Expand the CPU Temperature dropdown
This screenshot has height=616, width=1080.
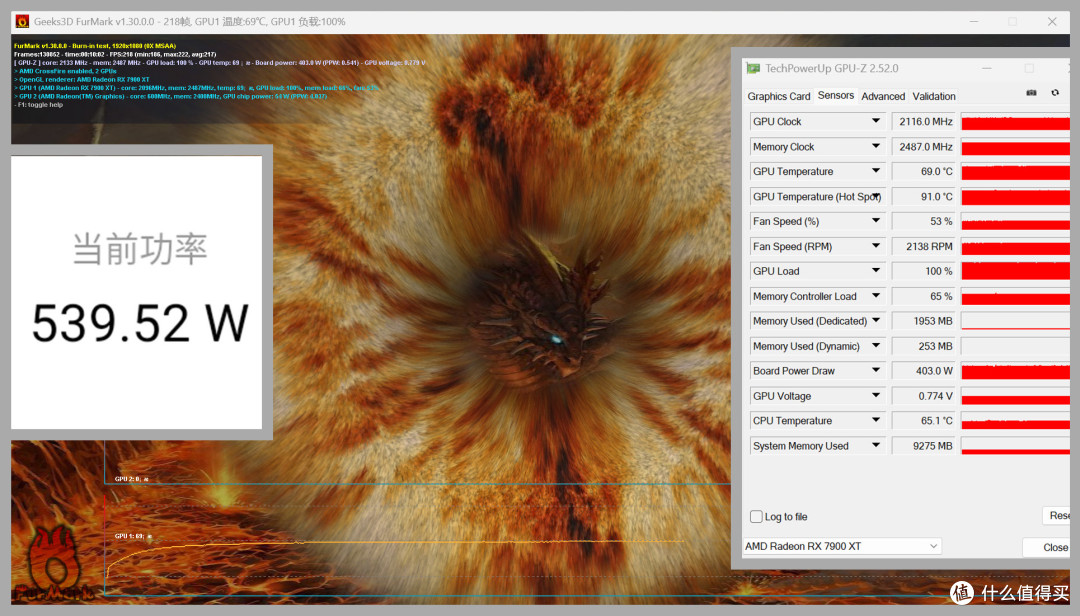click(x=875, y=421)
